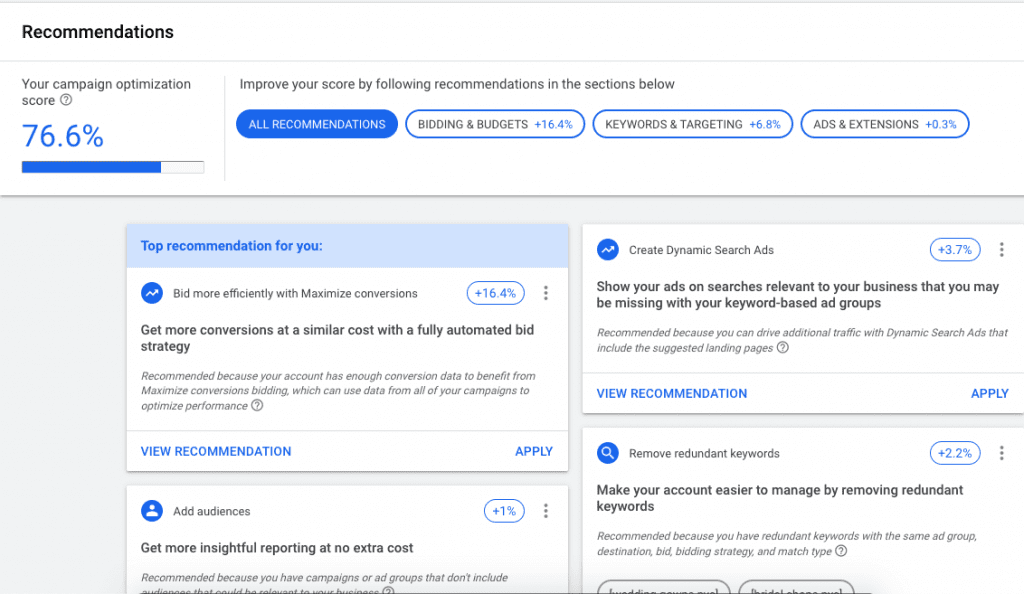Image resolution: width=1024 pixels, height=594 pixels.
Task: Click magnifier icon on Remove redundant keywords card
Action: 608,453
